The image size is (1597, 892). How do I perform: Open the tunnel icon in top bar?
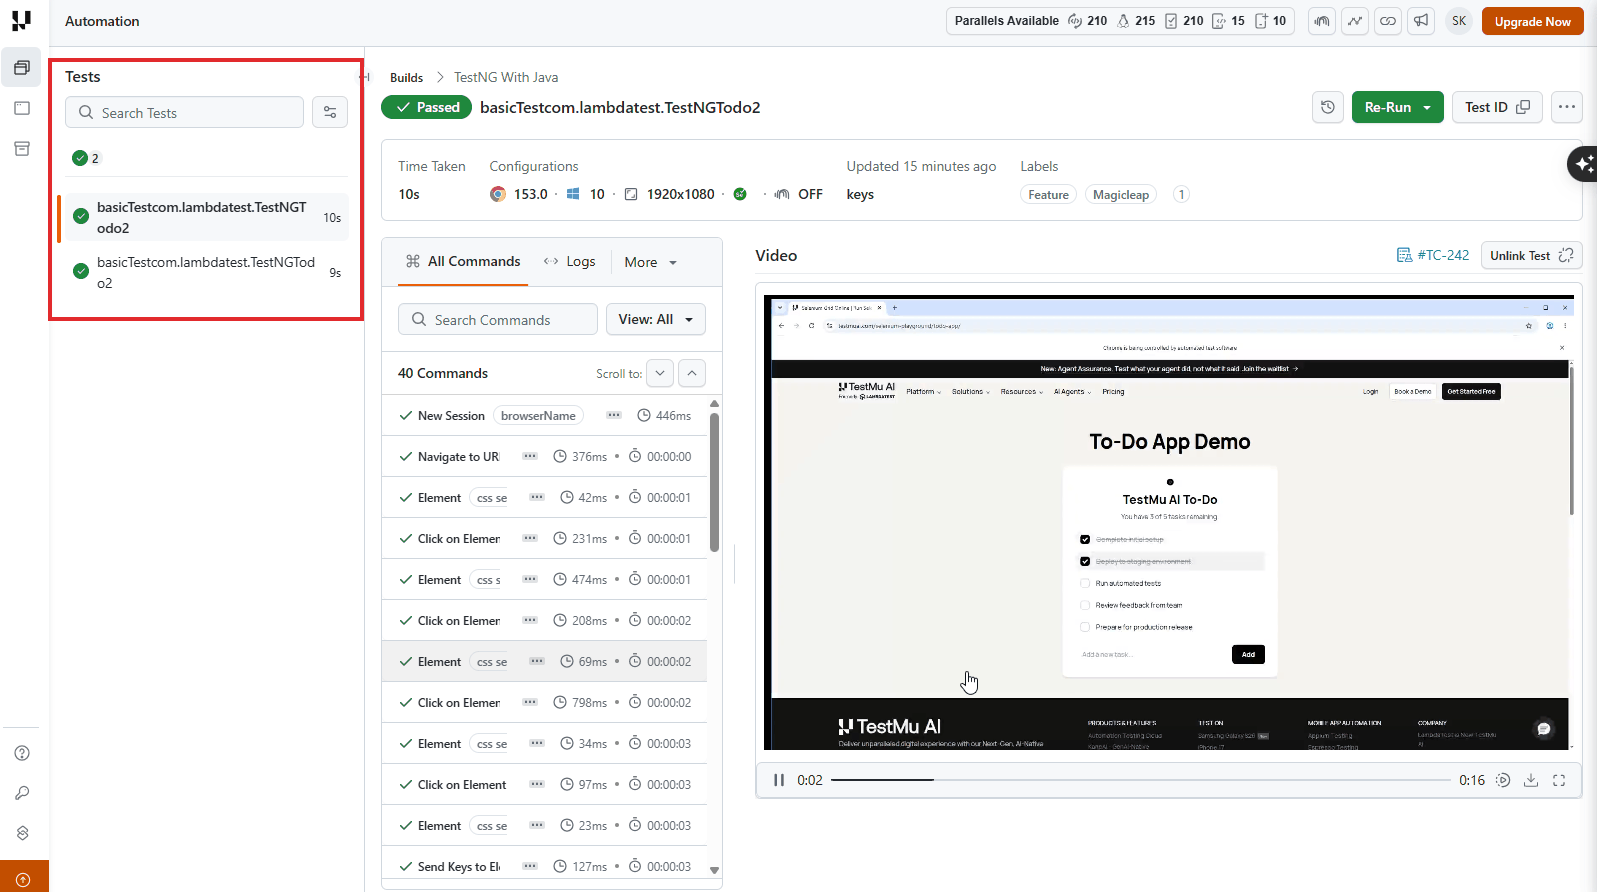coord(1322,21)
